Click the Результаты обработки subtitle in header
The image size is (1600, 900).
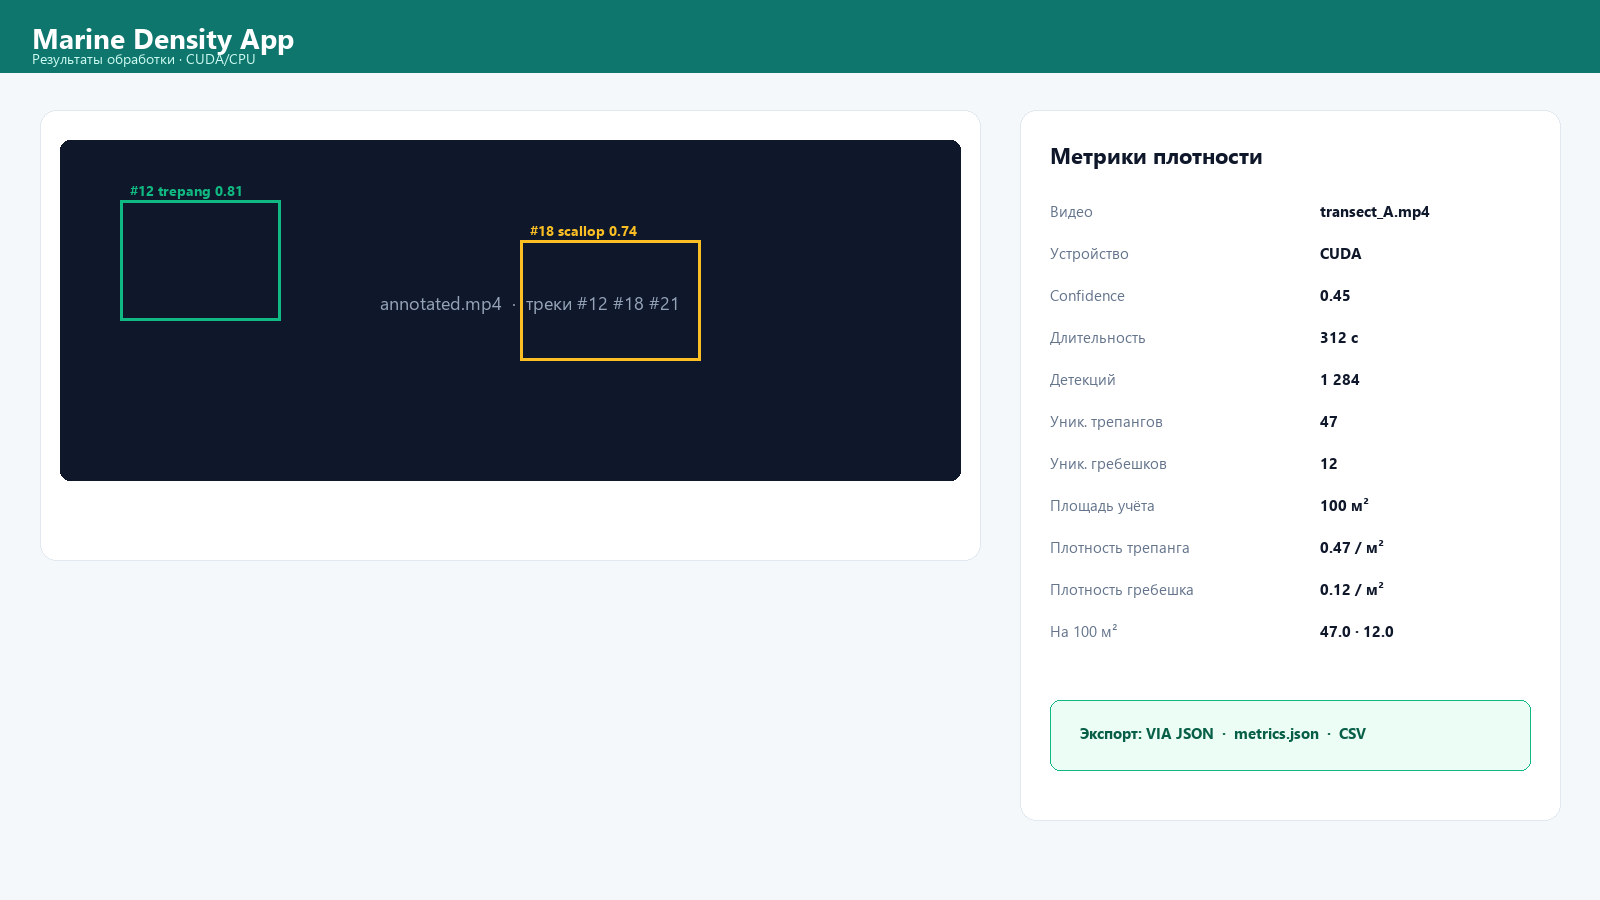coord(144,60)
